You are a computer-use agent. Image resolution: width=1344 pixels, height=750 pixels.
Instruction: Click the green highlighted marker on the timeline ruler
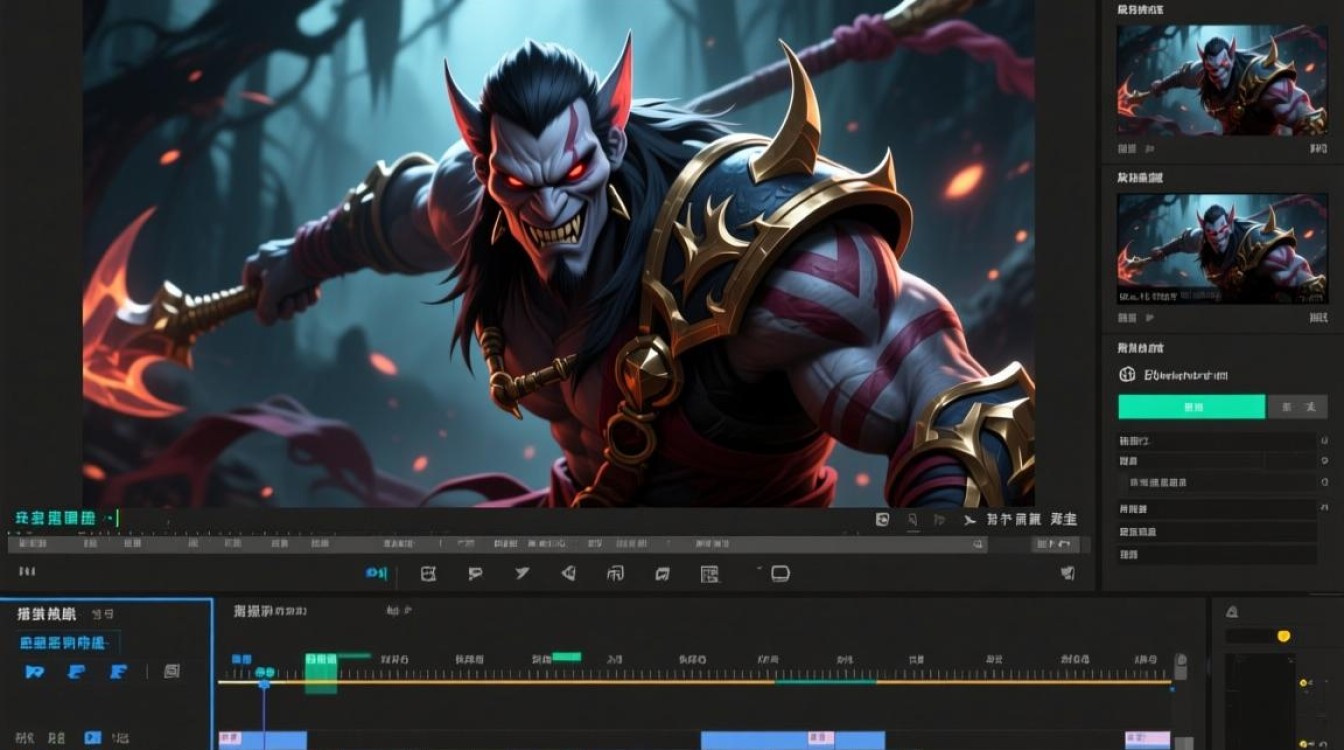pos(321,673)
